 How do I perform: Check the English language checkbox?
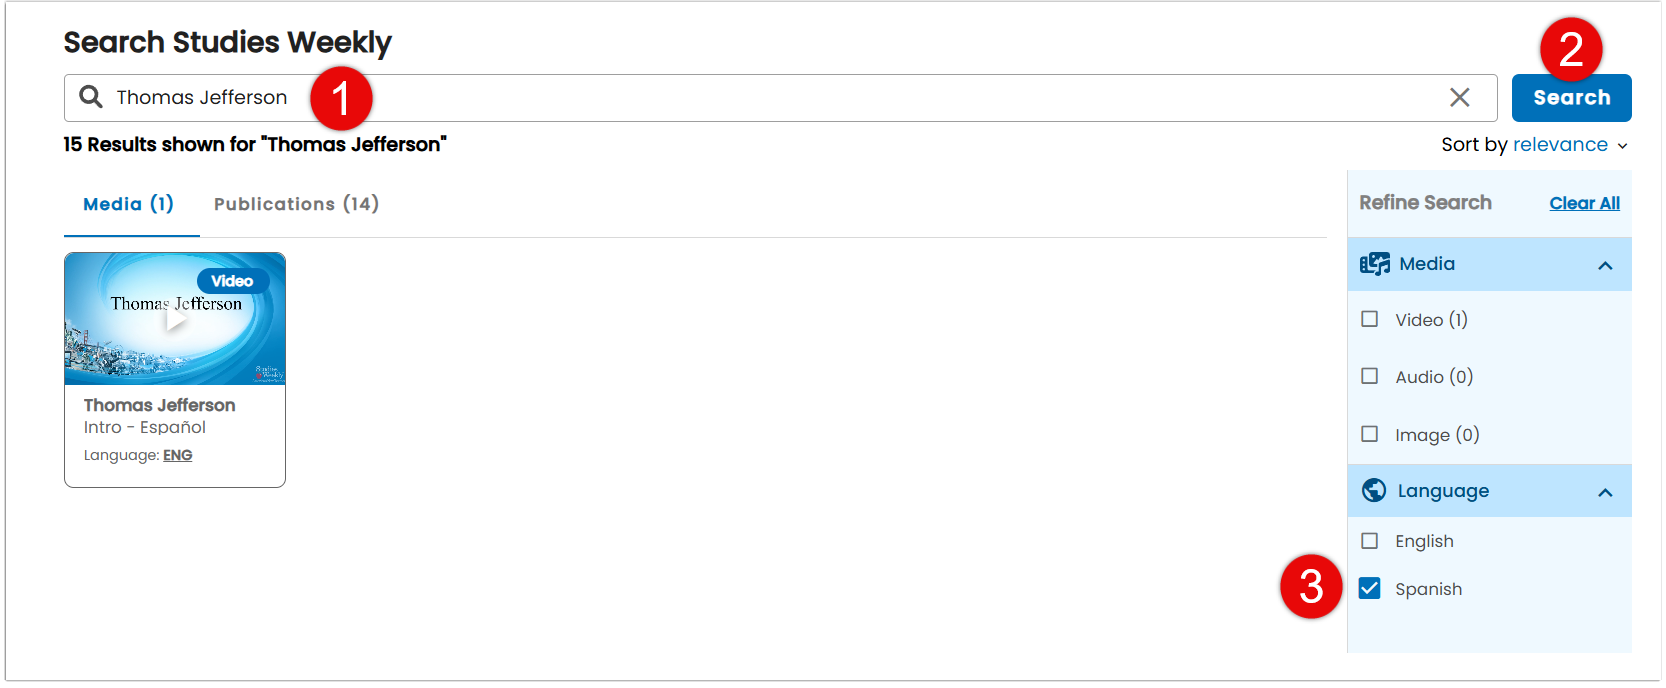(x=1370, y=541)
